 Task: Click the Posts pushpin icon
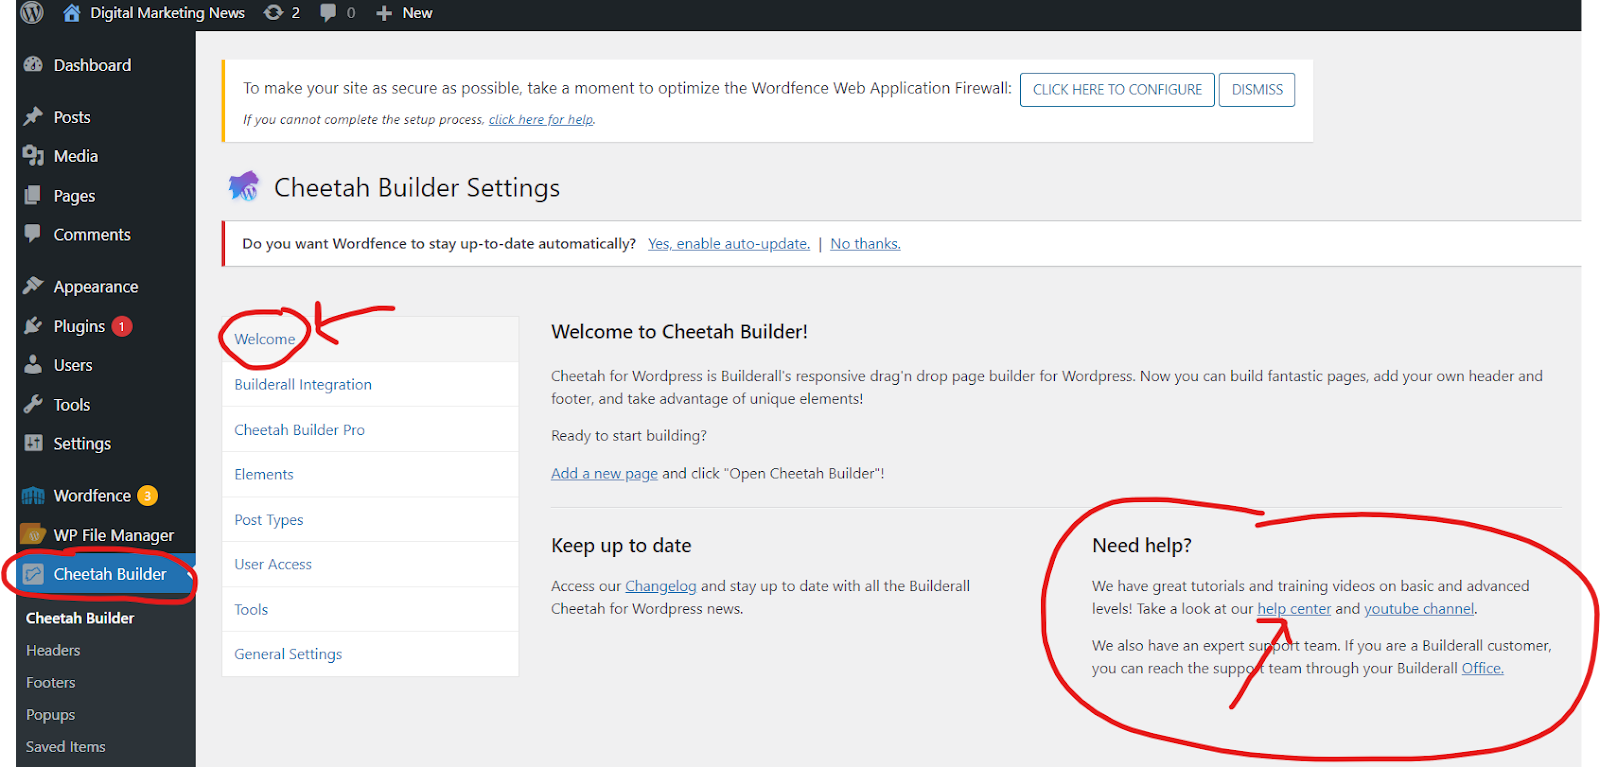(33, 116)
